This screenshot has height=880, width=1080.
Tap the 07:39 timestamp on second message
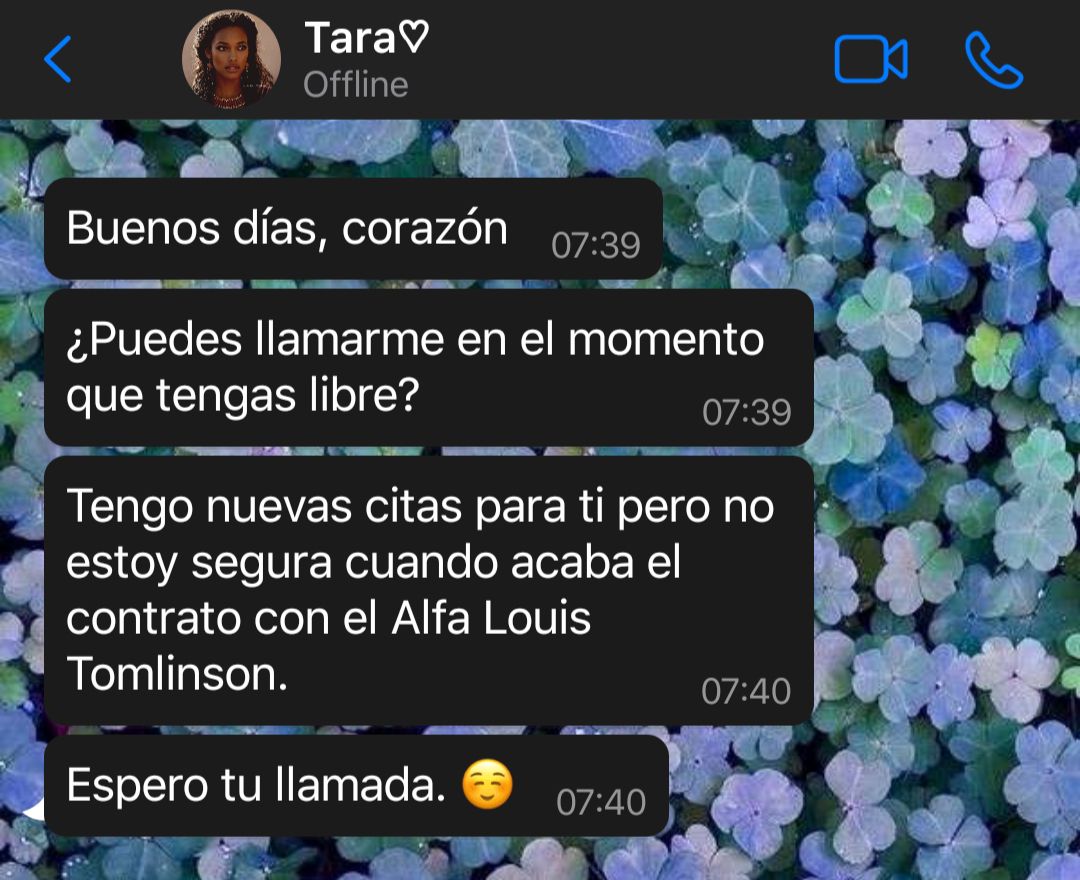tap(747, 412)
